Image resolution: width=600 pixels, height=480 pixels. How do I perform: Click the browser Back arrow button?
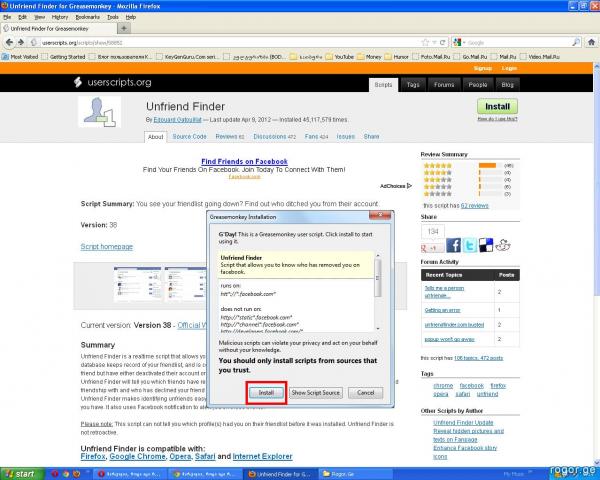[x=9, y=42]
